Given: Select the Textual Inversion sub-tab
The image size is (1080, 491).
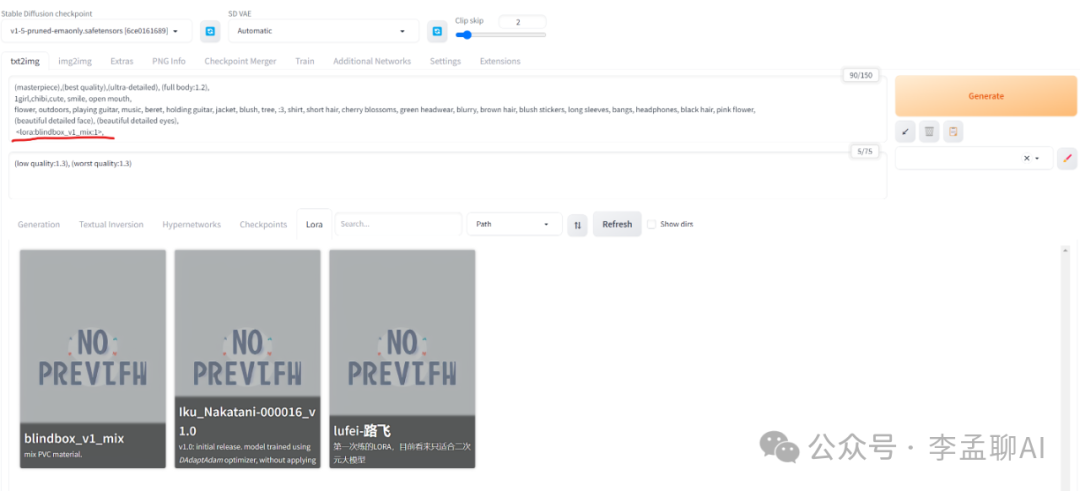Looking at the screenshot, I should point(111,224).
